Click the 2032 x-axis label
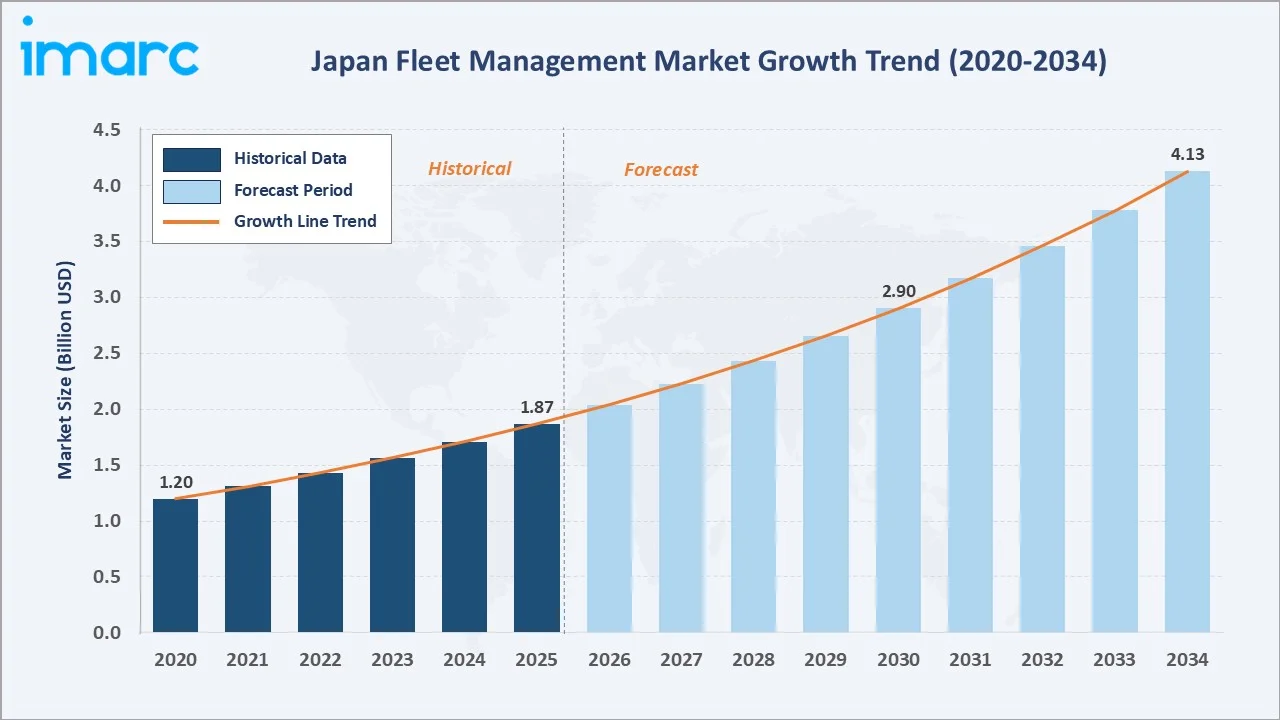This screenshot has height=720, width=1280. coord(1043,660)
